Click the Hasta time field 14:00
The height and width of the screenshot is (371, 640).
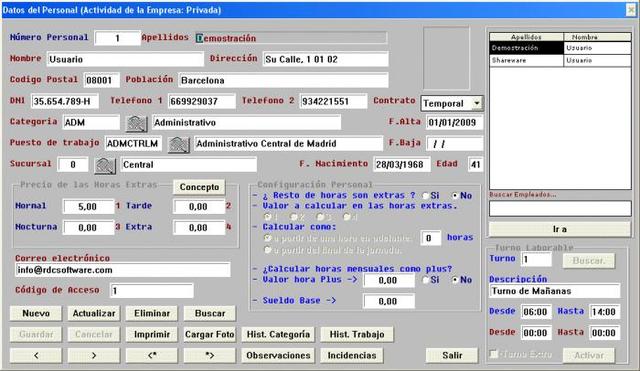pyautogui.click(x=604, y=312)
